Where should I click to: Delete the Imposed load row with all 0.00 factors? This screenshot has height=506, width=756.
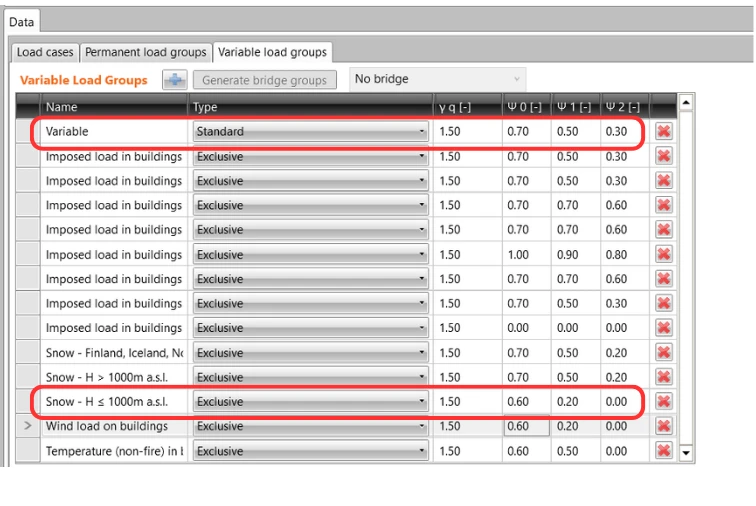tap(664, 328)
